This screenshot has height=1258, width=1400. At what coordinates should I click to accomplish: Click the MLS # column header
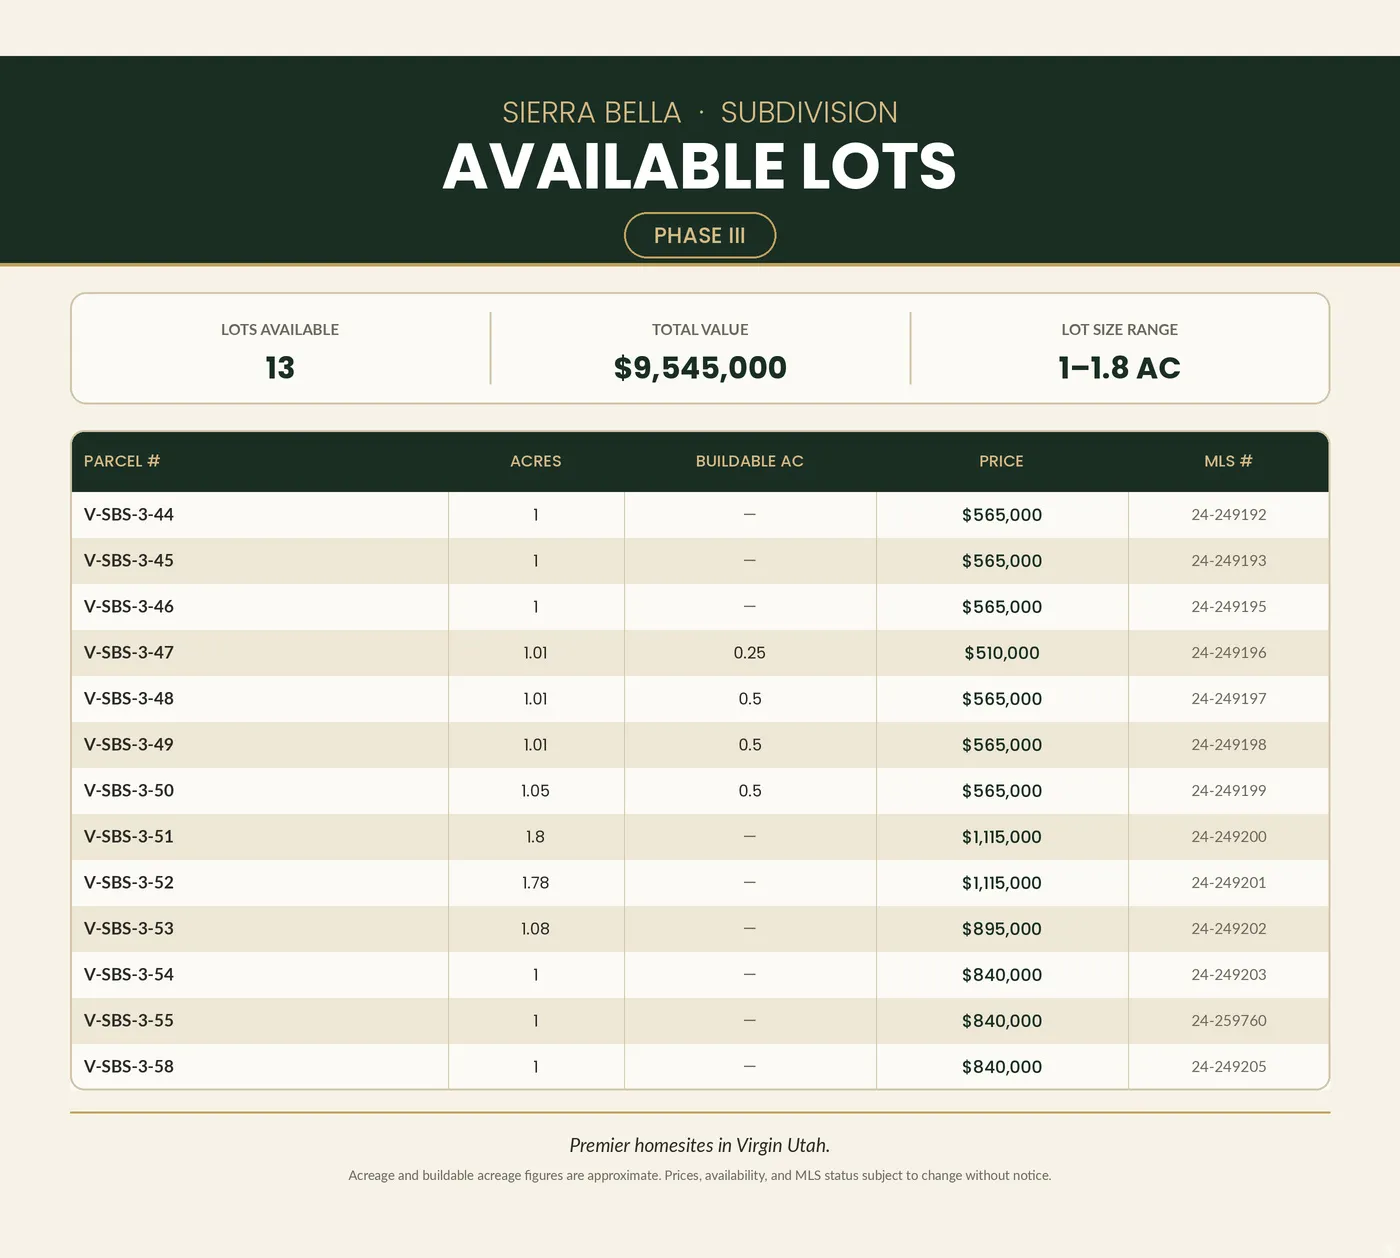pyautogui.click(x=1228, y=461)
